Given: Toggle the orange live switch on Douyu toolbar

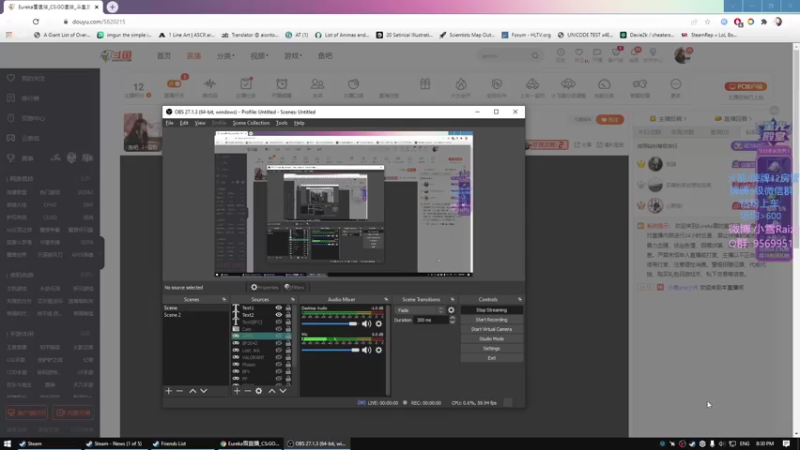Looking at the screenshot, I should 174,84.
